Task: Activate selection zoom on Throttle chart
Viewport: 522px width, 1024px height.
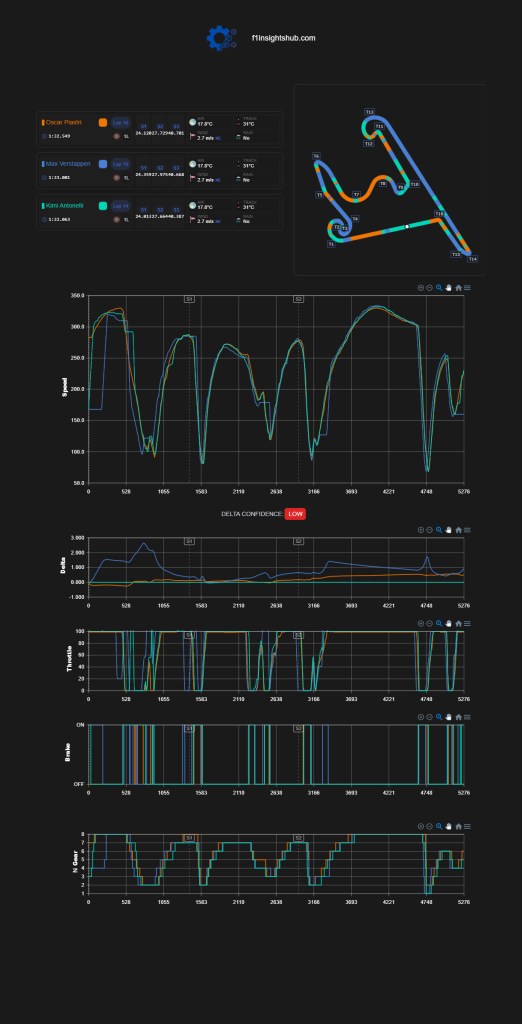Action: (x=439, y=624)
